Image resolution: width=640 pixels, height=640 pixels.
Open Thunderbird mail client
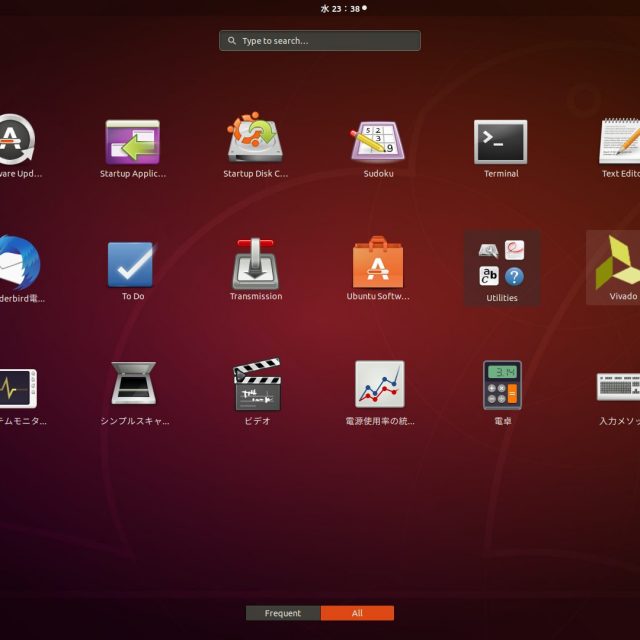tap(20, 264)
